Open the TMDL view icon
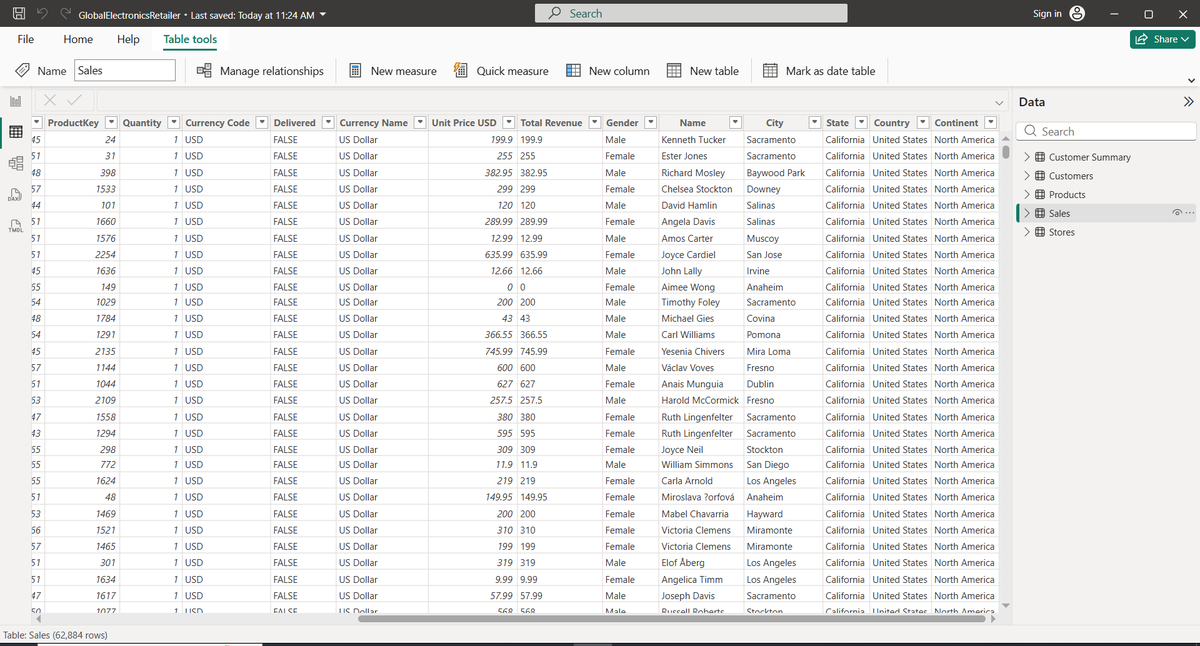Image resolution: width=1200 pixels, height=646 pixels. [16, 225]
